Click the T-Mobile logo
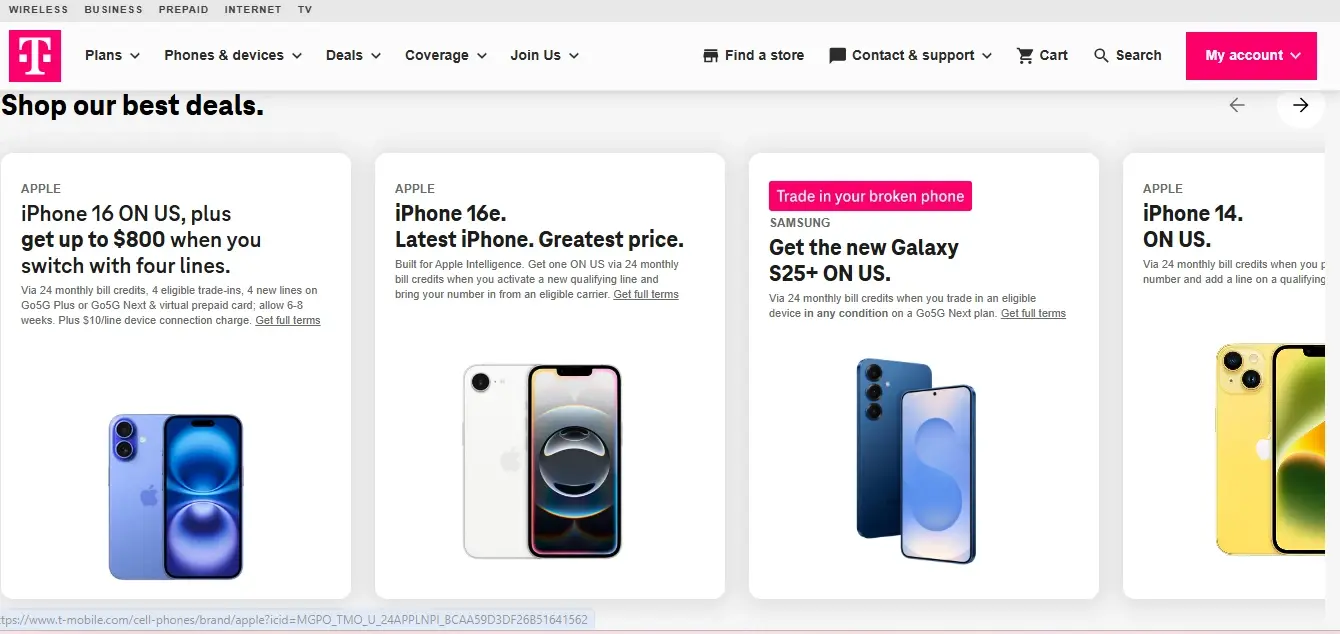The width and height of the screenshot is (1340, 634). [35, 55]
